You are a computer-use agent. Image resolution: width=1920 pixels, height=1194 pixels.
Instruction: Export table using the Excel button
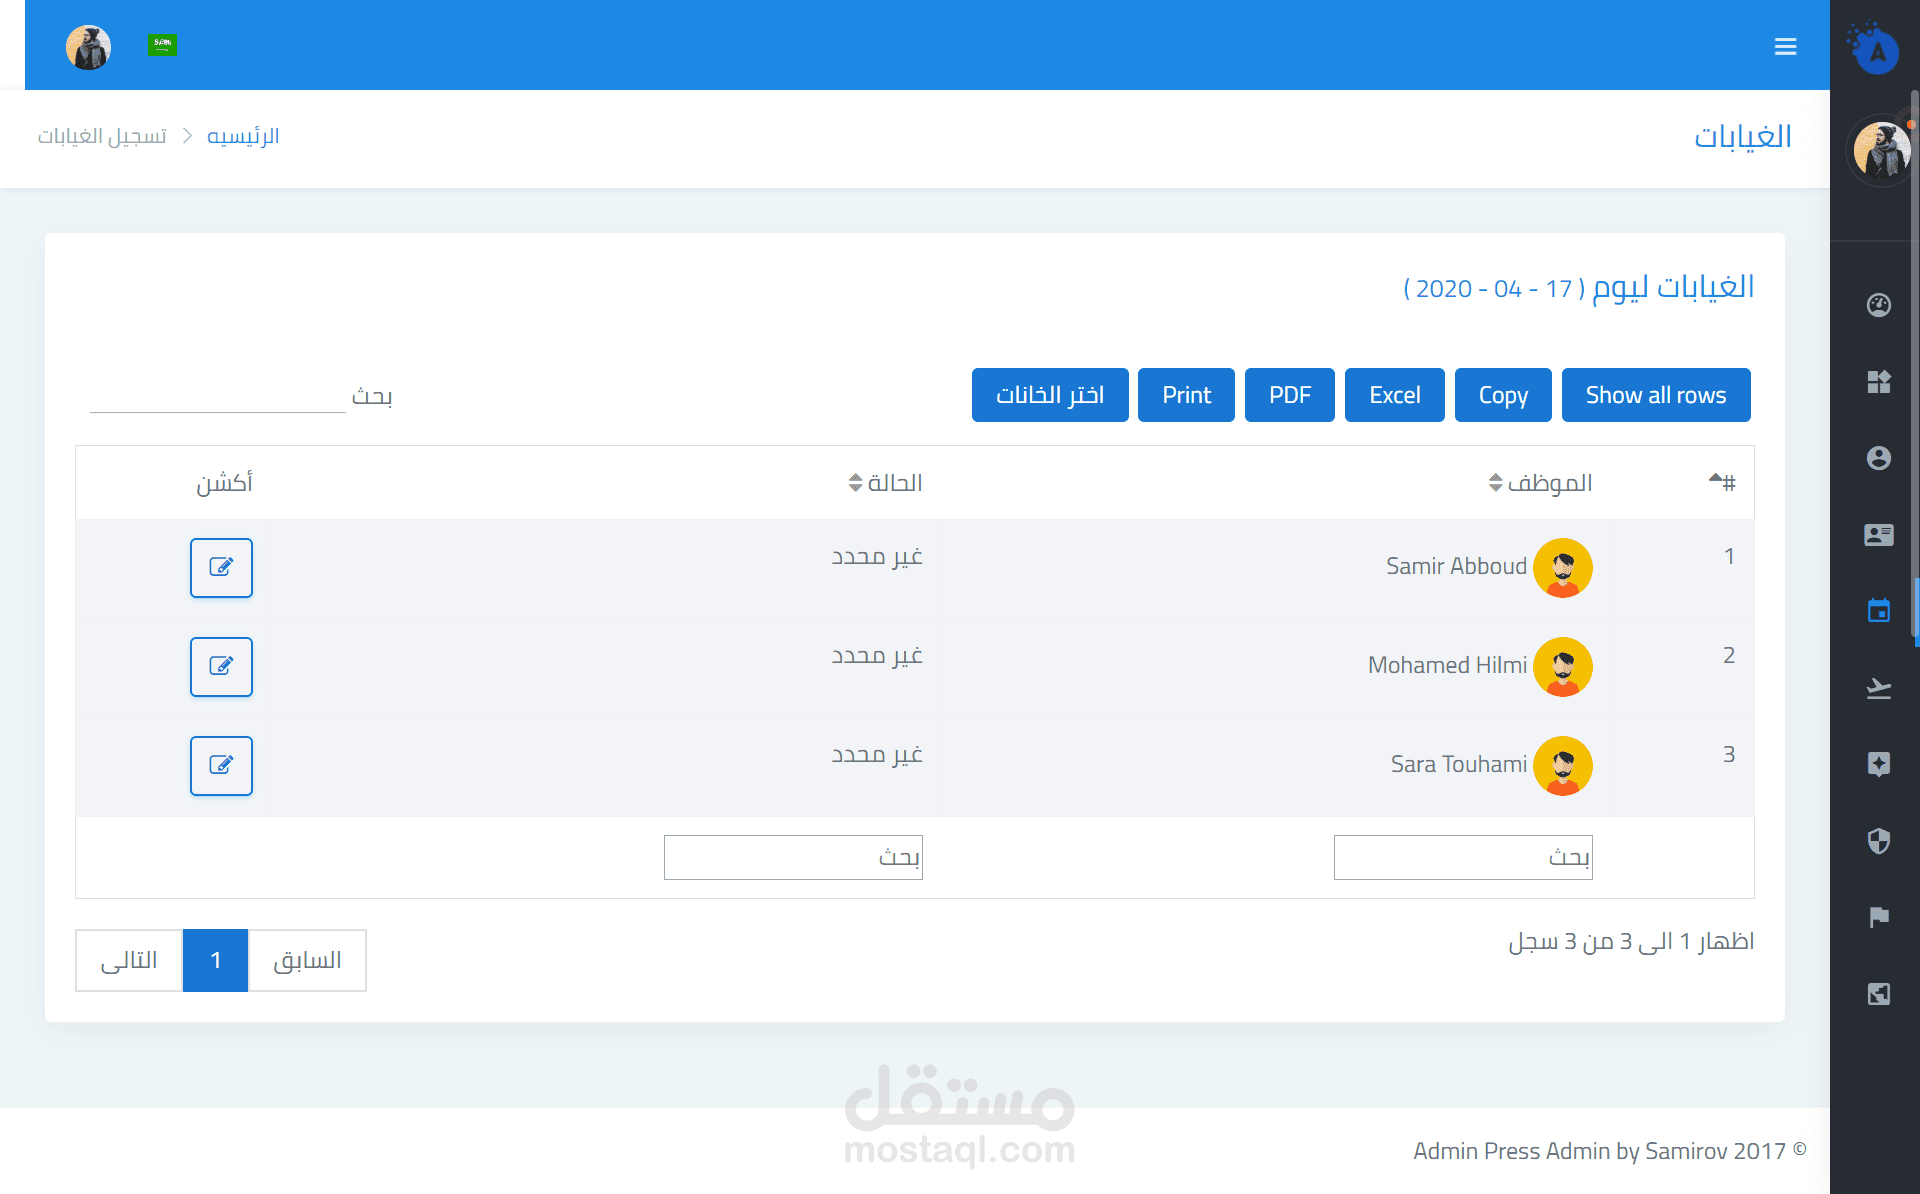point(1394,395)
